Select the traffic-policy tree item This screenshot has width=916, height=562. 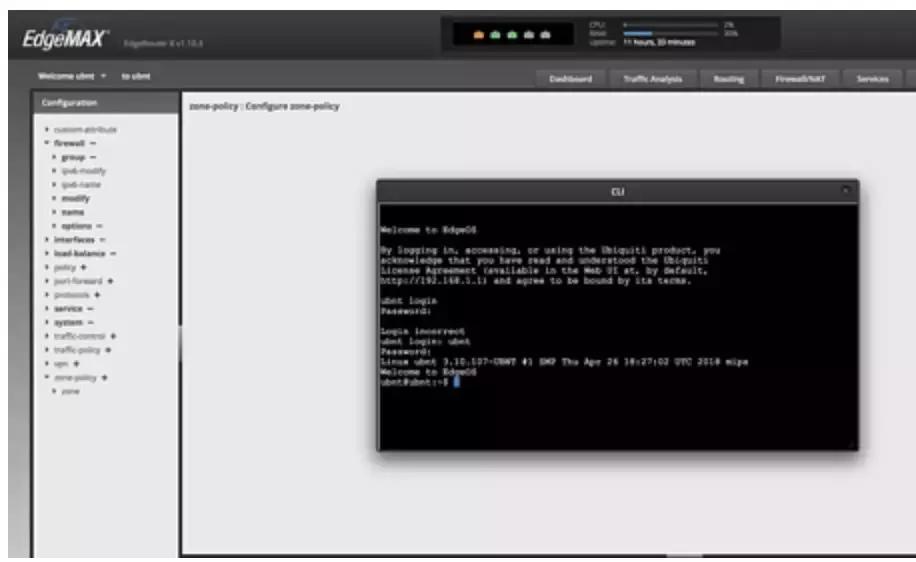click(x=77, y=350)
